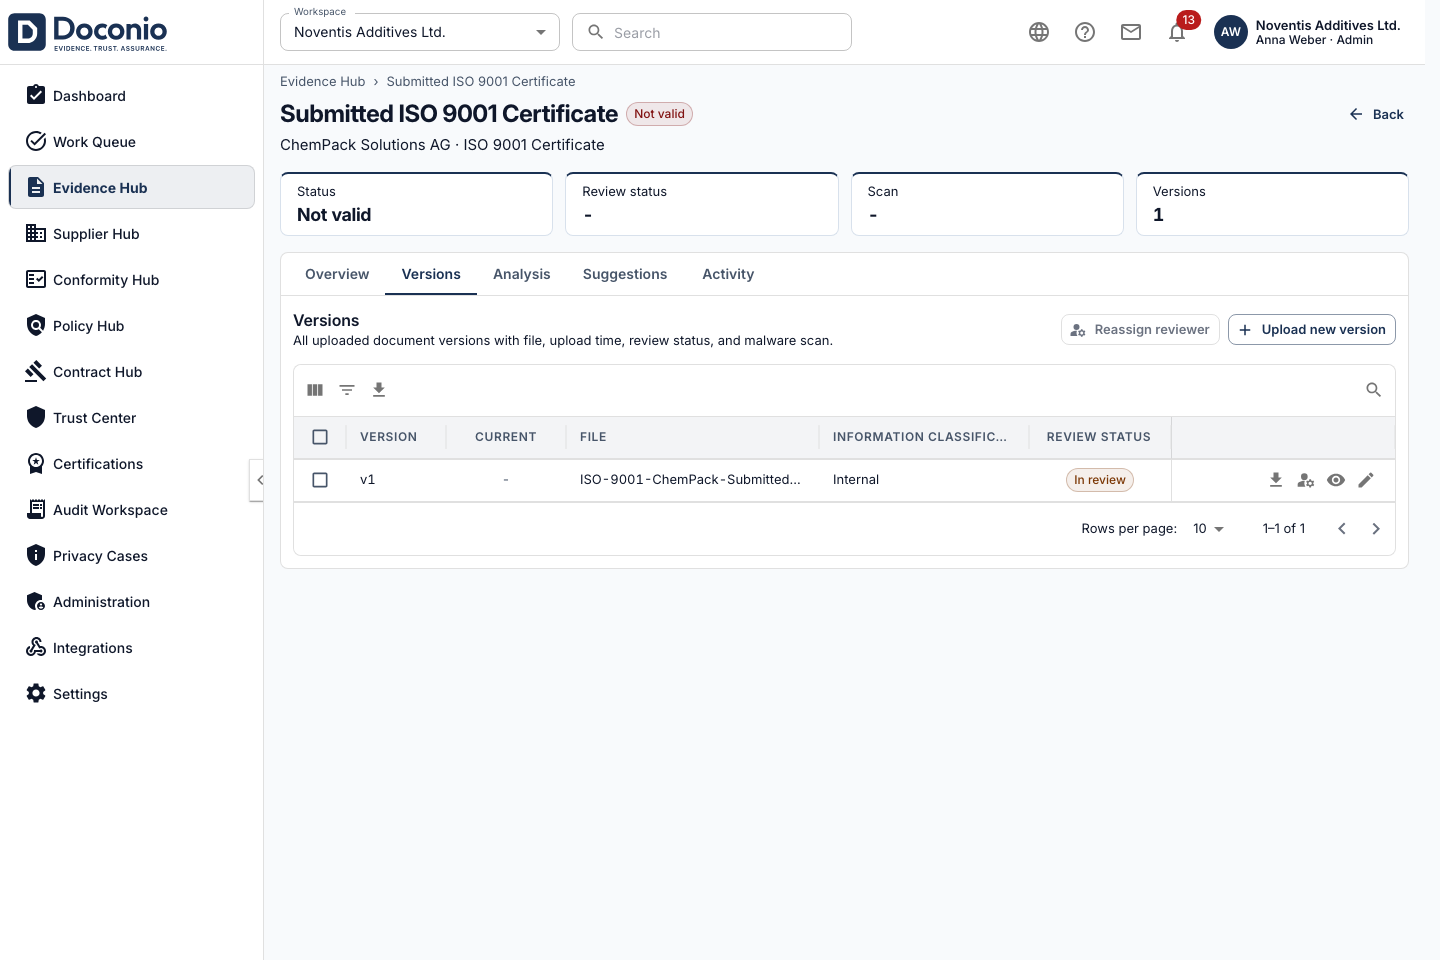Switch to the Activity tab

728,275
